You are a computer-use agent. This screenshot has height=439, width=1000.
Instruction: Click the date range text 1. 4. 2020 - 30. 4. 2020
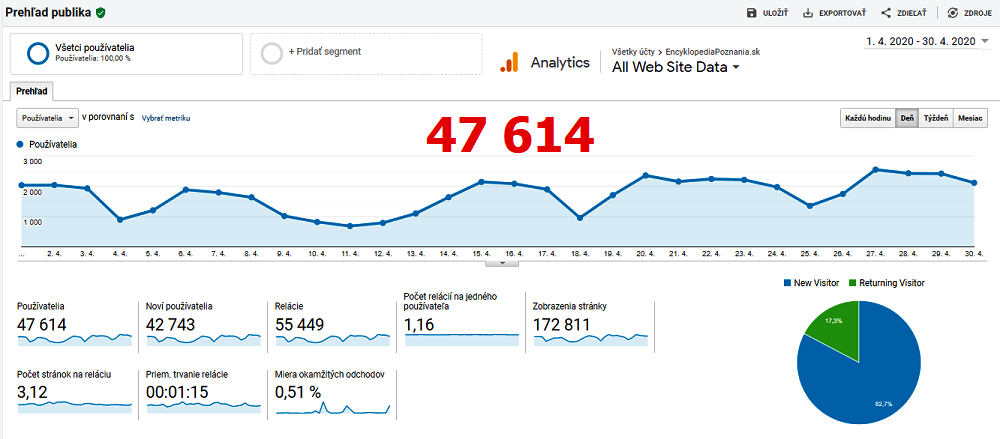pyautogui.click(x=921, y=41)
